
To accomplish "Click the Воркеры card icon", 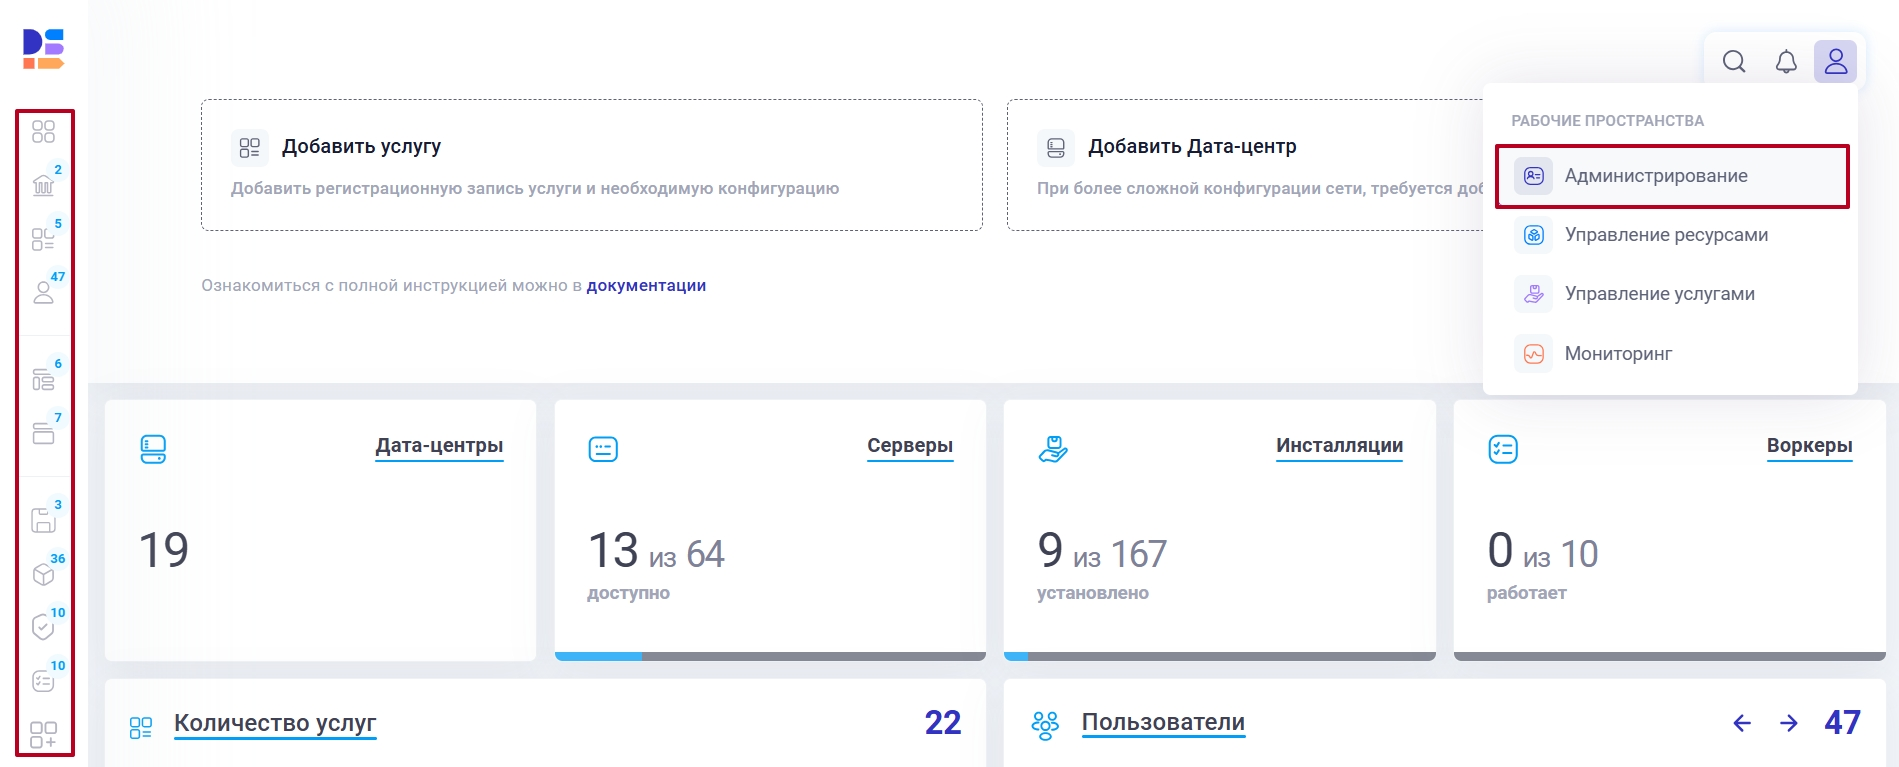I will (1503, 449).
